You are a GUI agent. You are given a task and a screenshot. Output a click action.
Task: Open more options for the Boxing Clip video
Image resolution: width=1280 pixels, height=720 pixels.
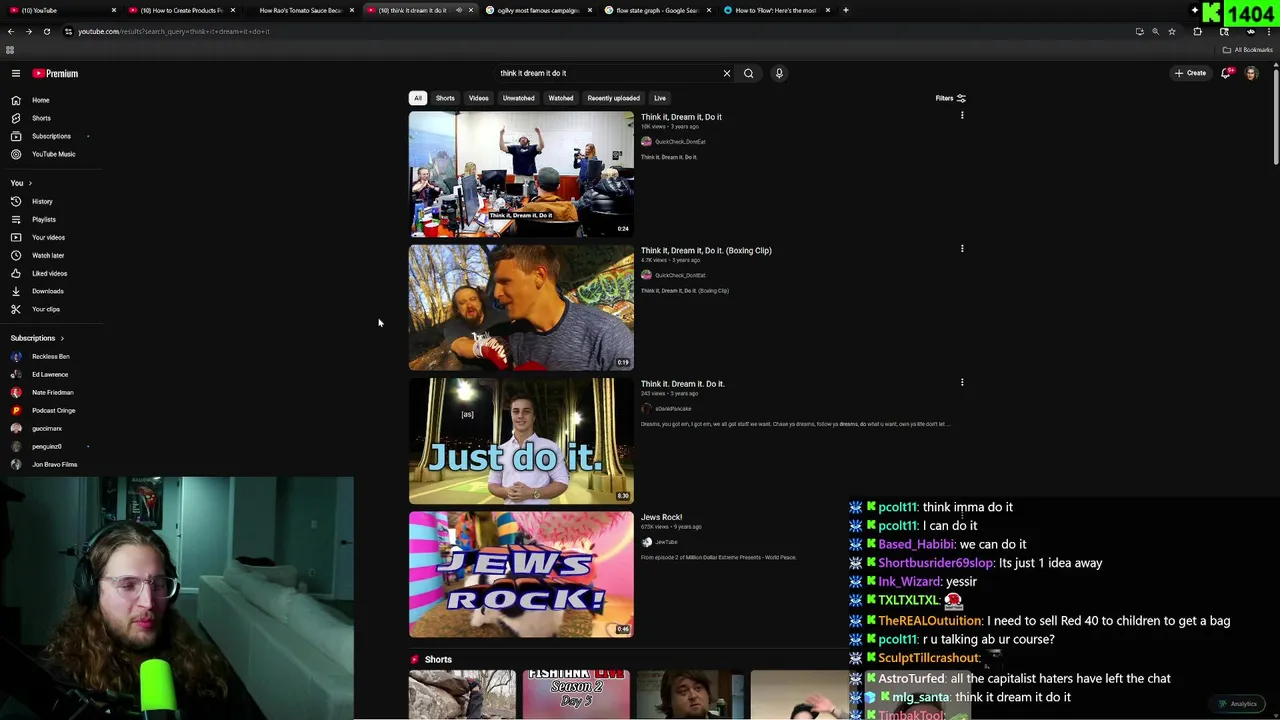(x=962, y=249)
